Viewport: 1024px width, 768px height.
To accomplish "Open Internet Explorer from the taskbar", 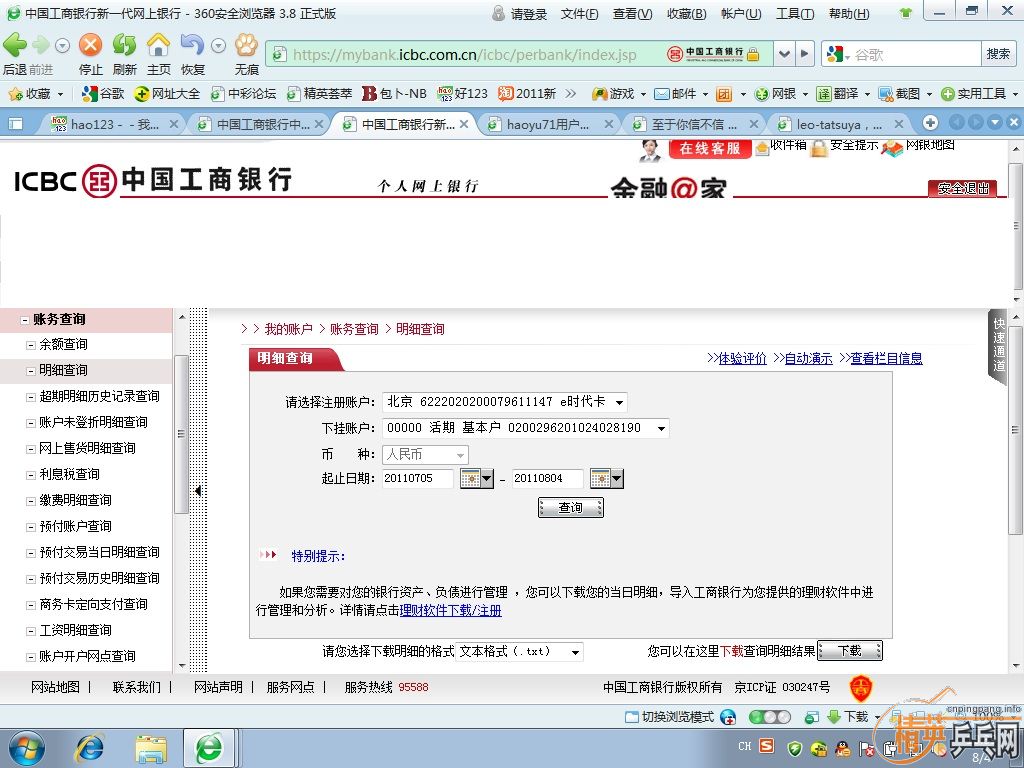I will tap(90, 748).
